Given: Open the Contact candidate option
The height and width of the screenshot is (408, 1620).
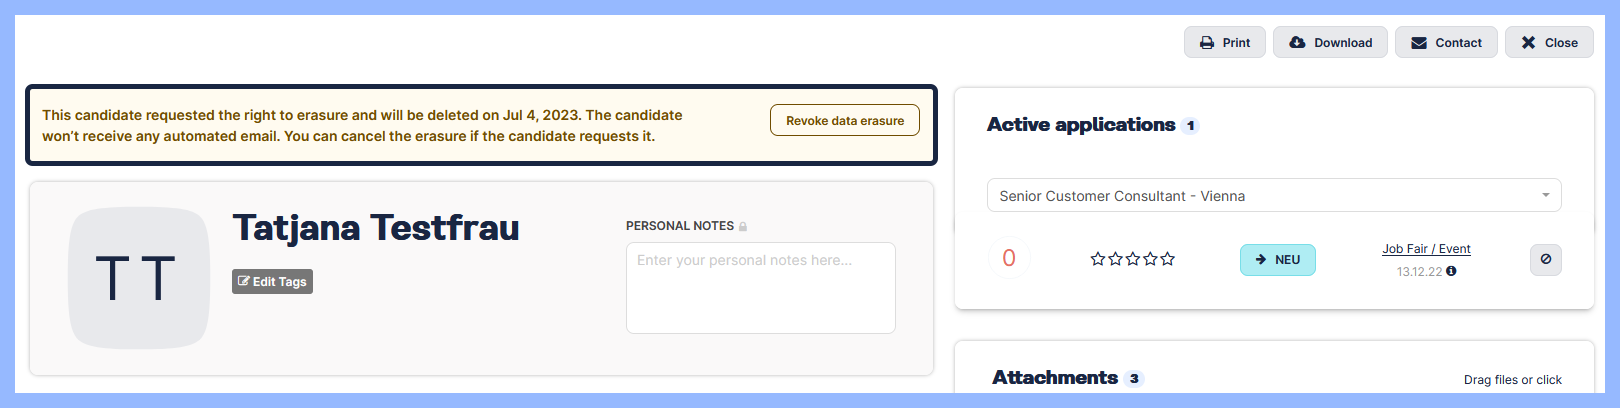Looking at the screenshot, I should 1446,43.
